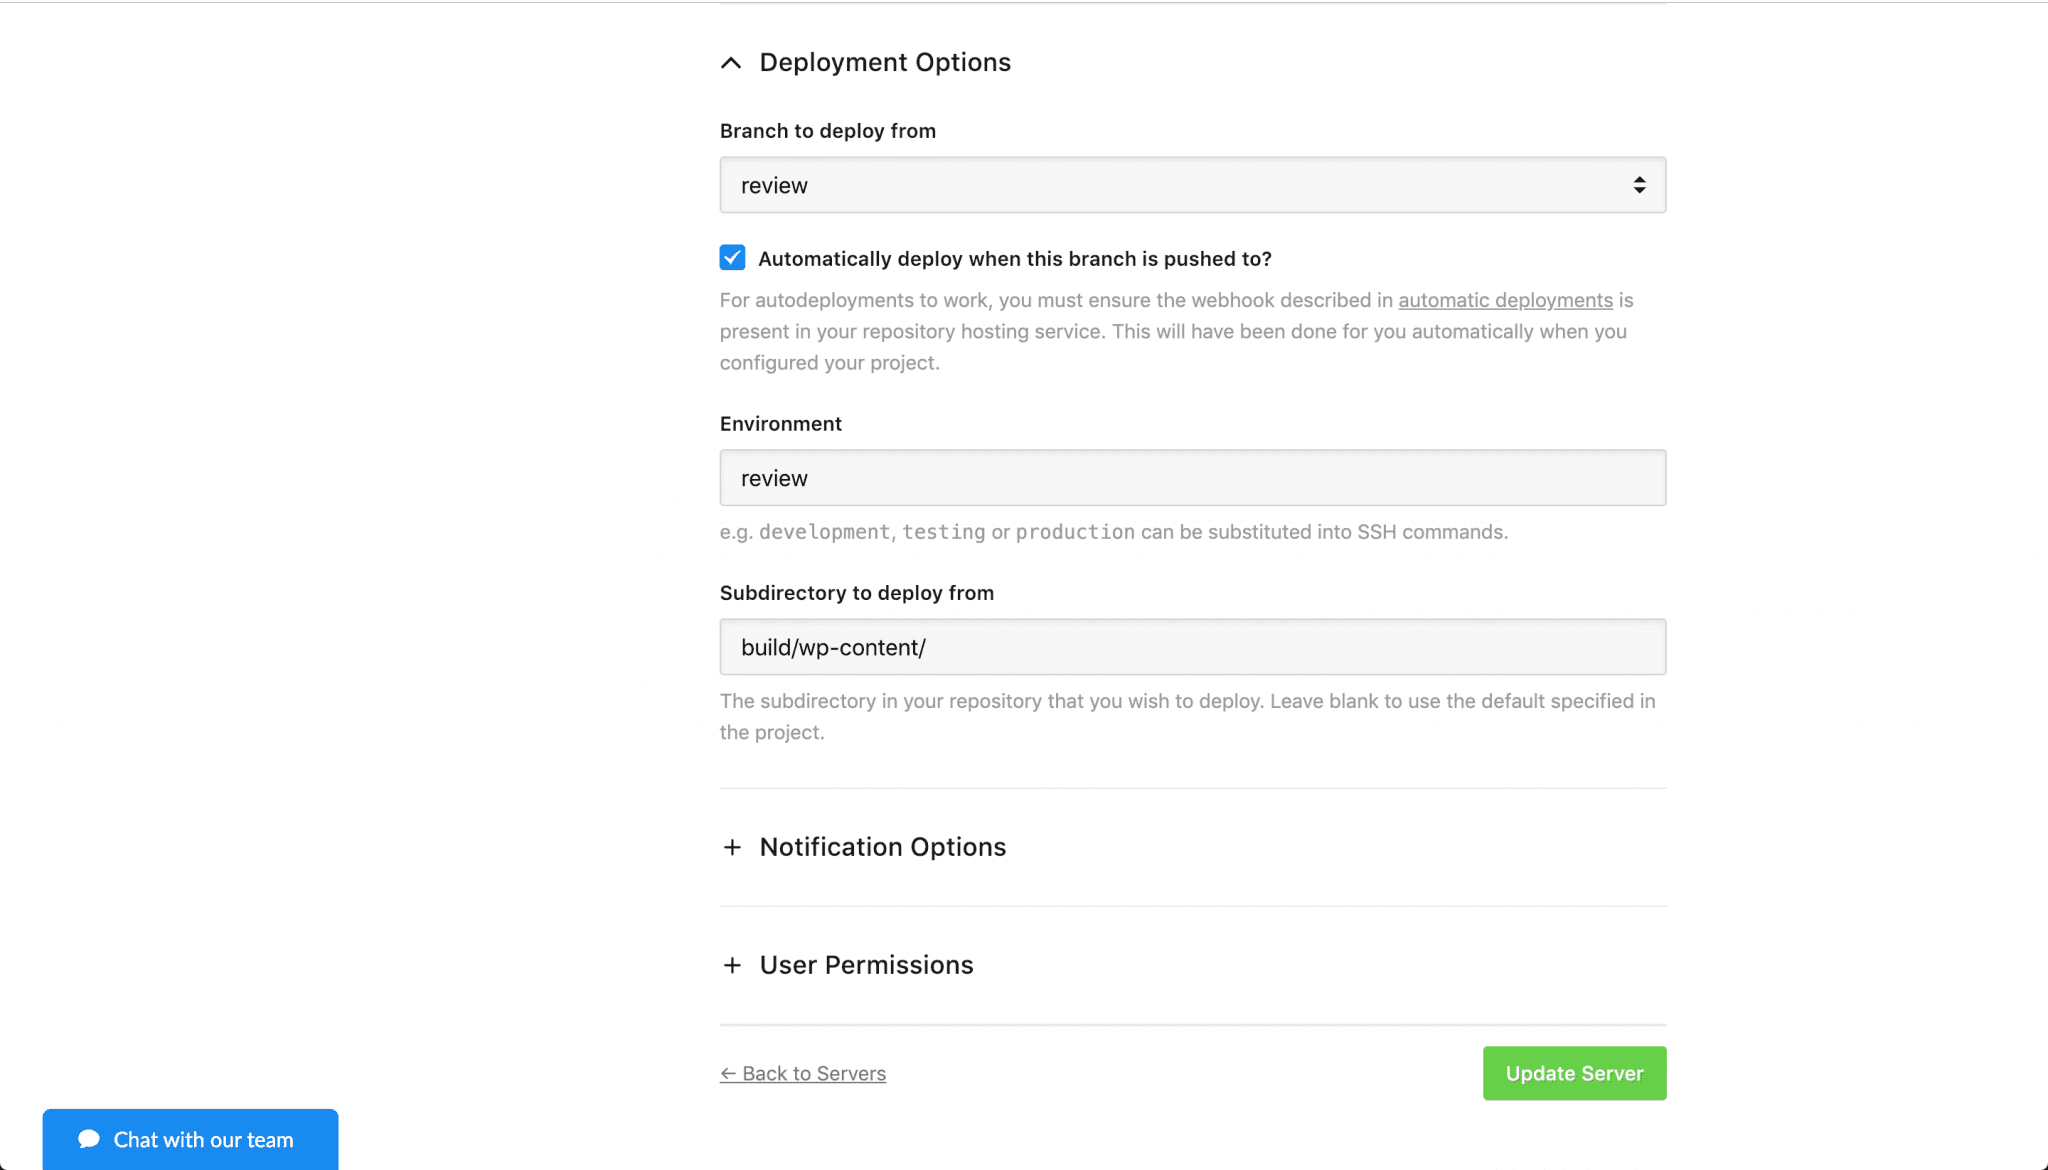
Task: Go back via Back to Servers link
Action: tap(803, 1073)
